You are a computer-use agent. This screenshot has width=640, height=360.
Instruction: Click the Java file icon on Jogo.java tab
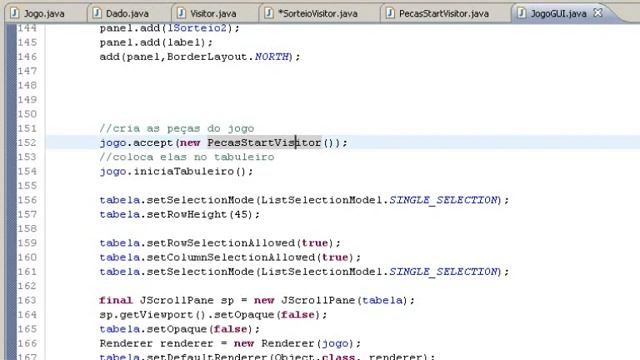15,13
